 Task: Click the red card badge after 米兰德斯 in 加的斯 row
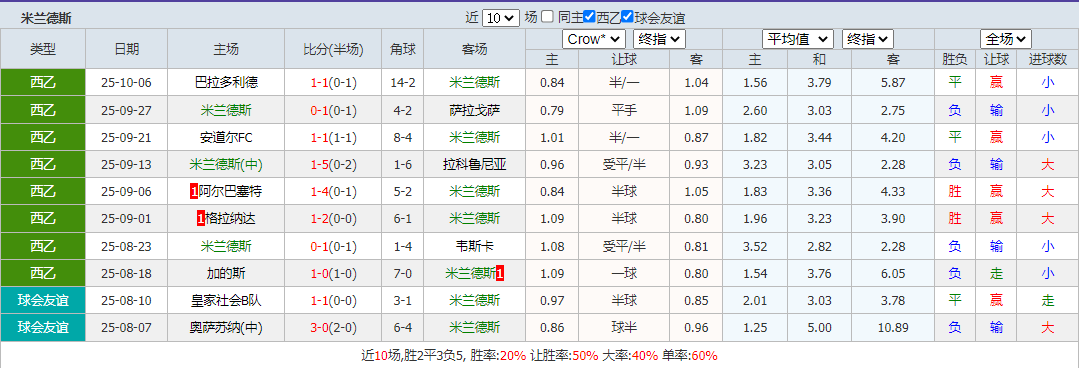500,274
